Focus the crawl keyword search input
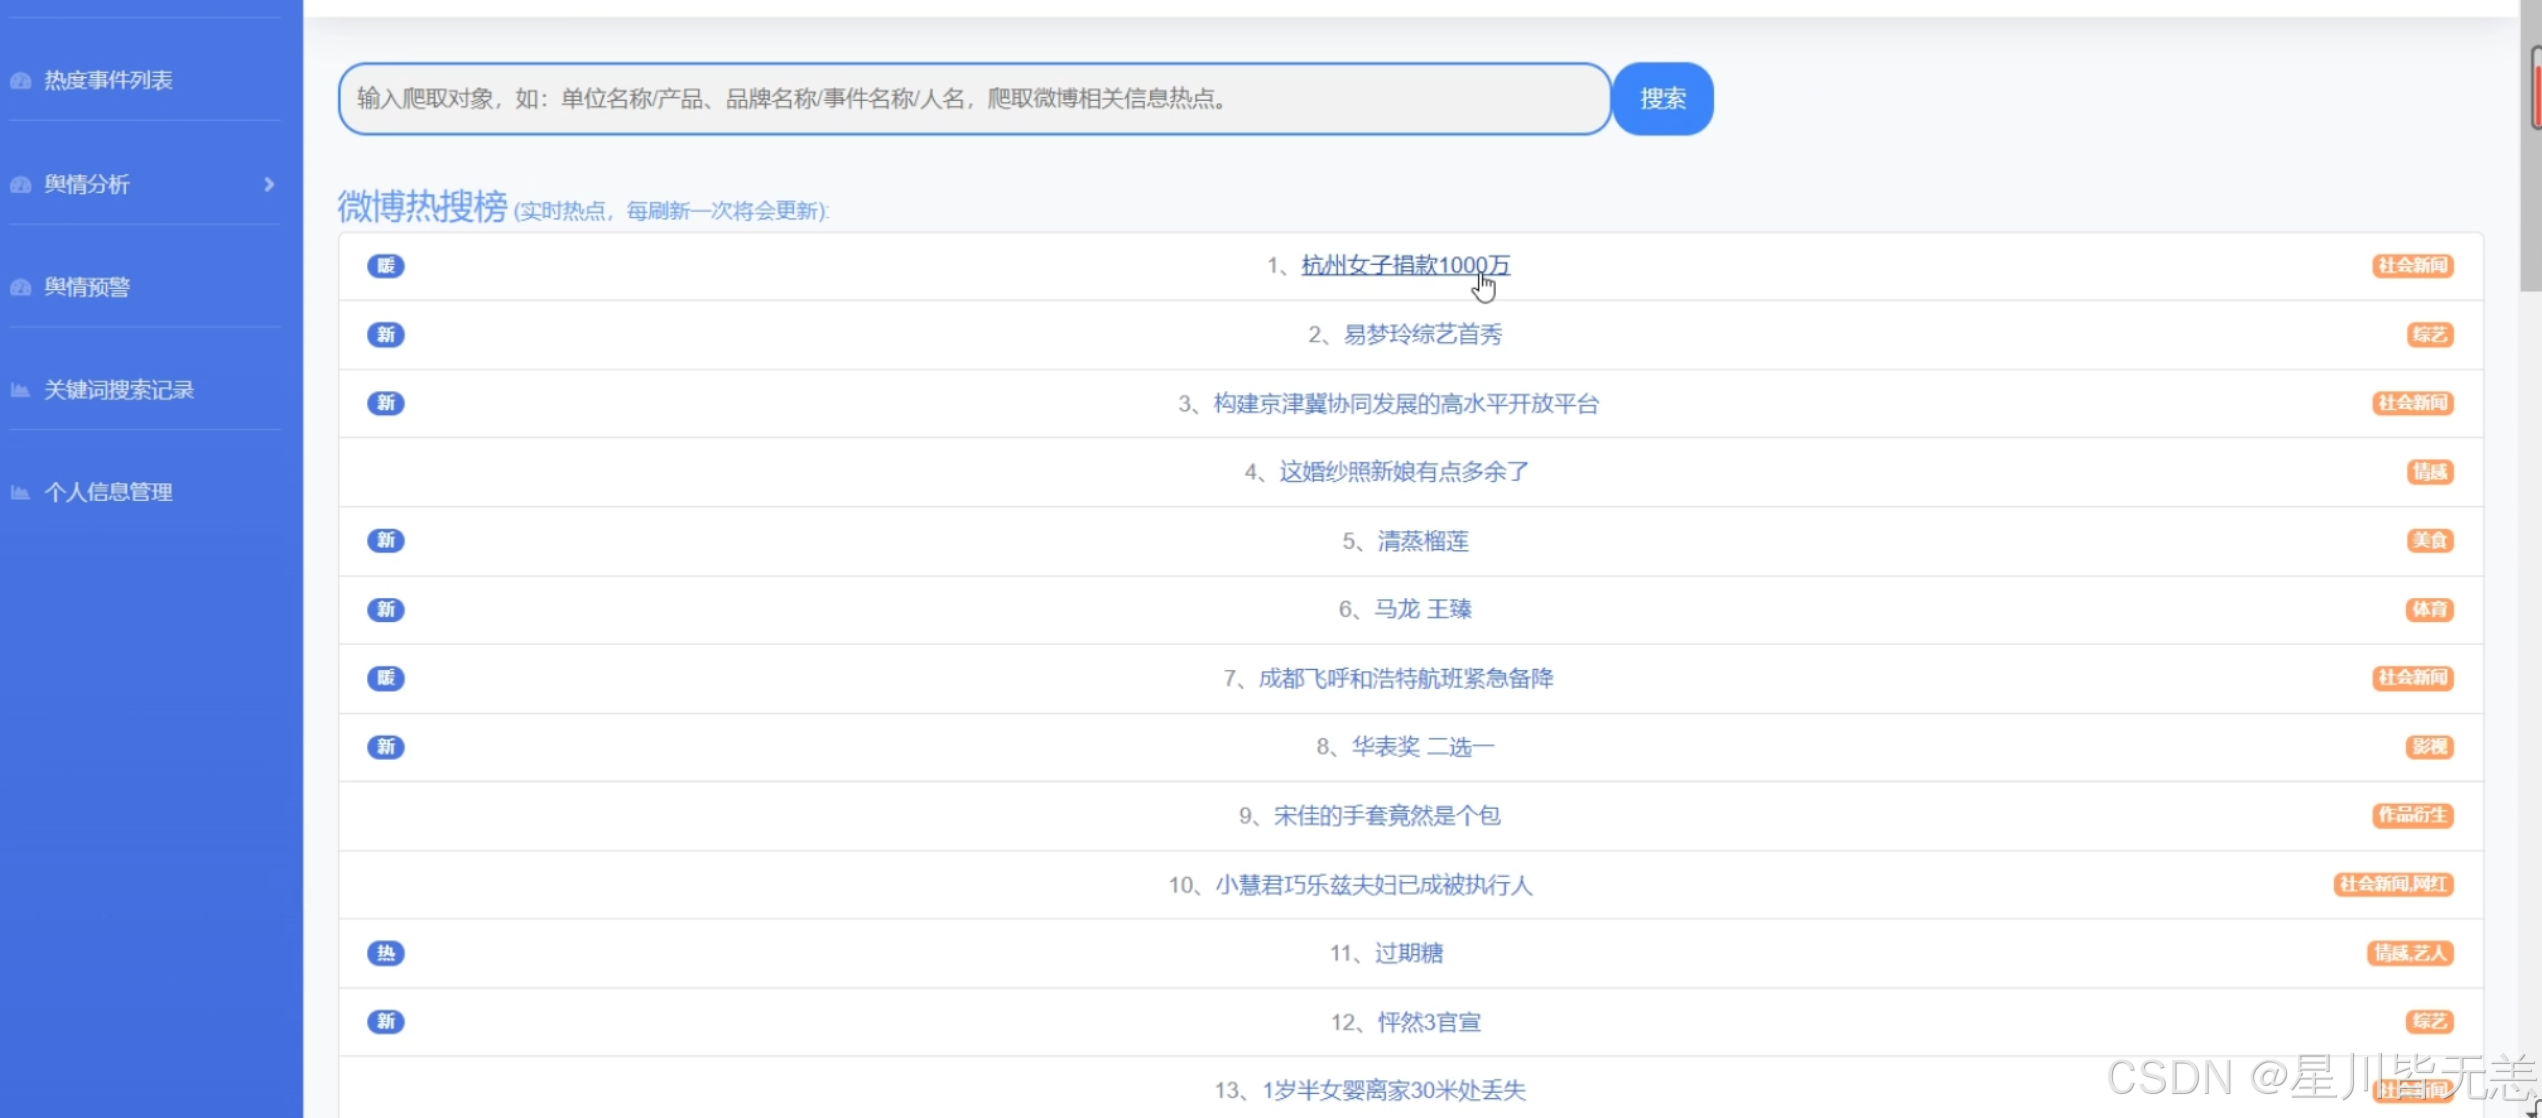 tap(974, 99)
